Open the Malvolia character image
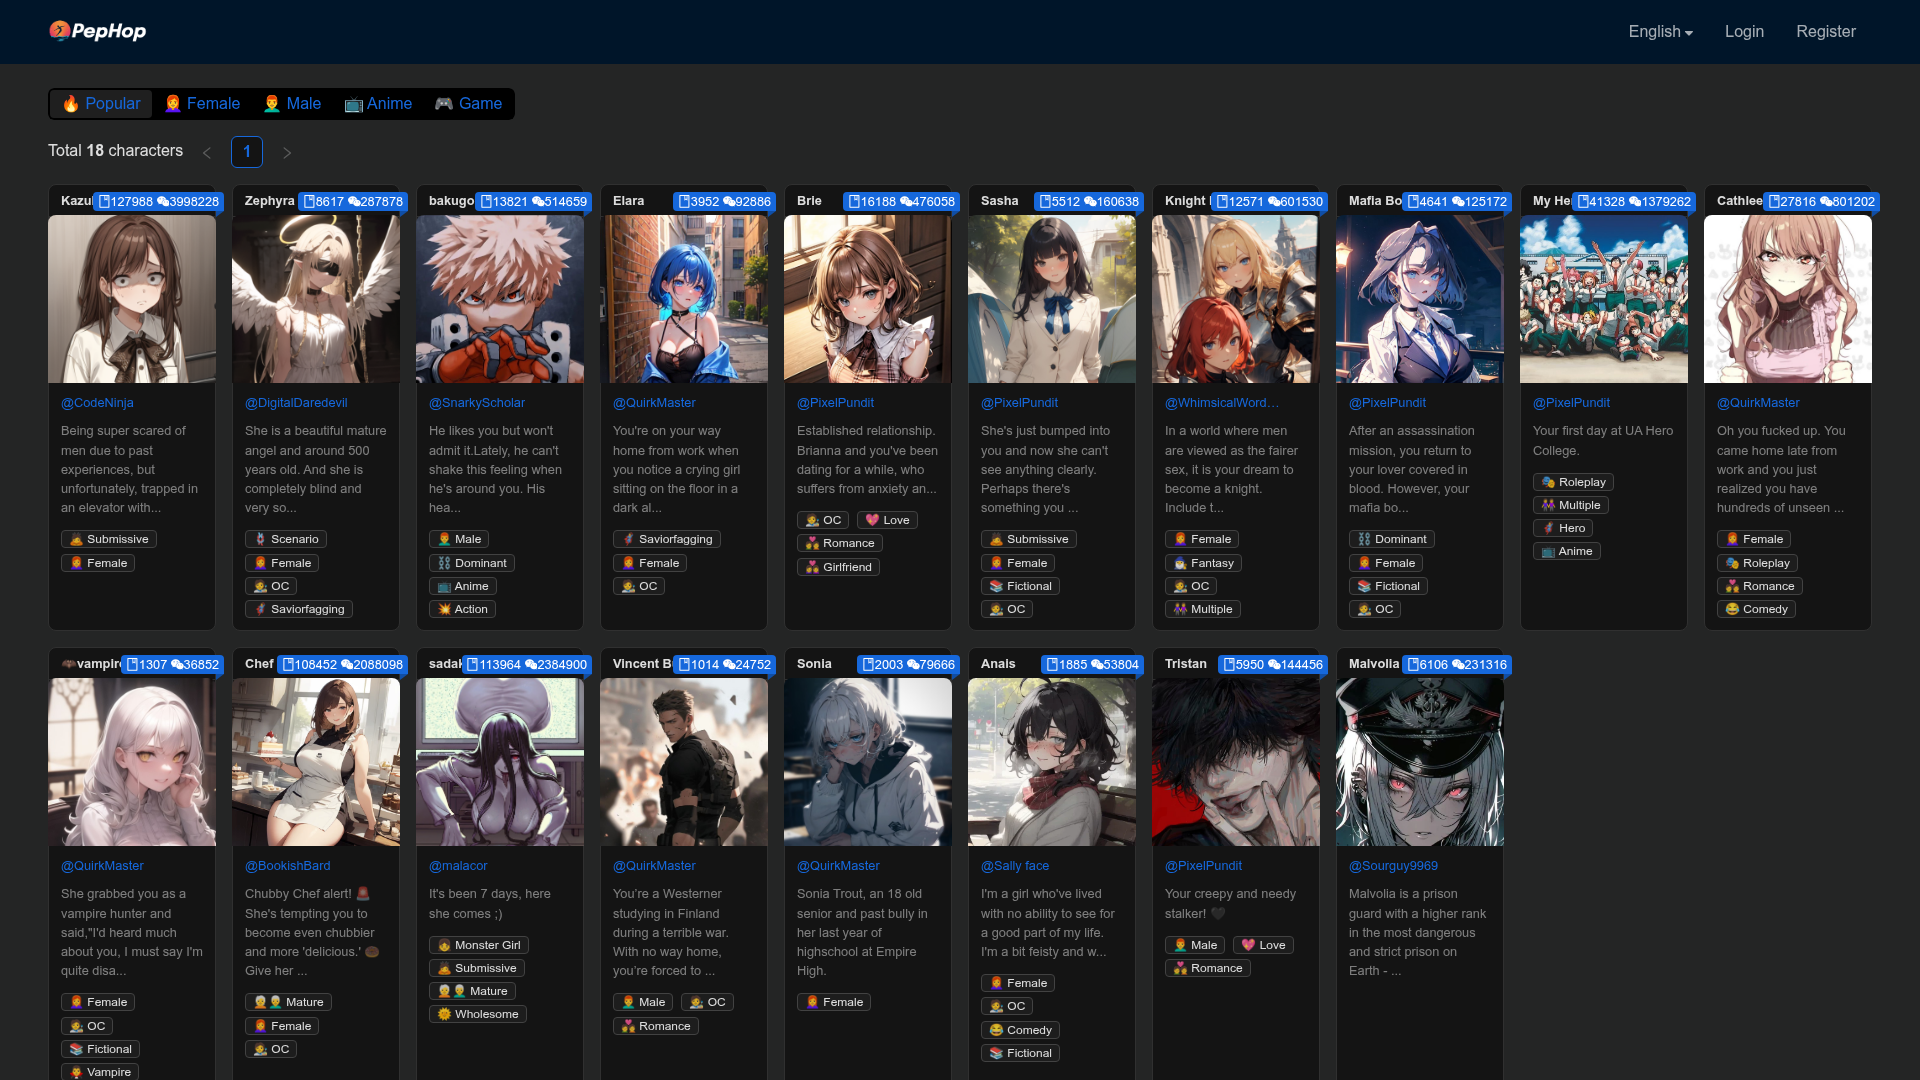Image resolution: width=1920 pixels, height=1080 pixels. [1420, 762]
